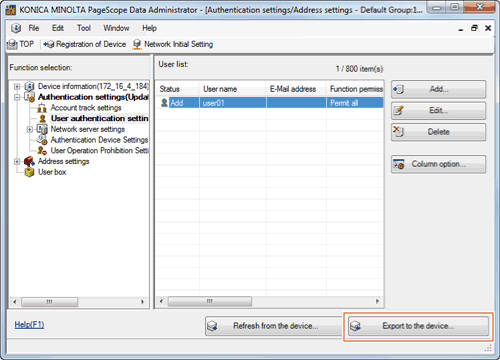Click the user list horizontal scrollbar thumb
The width and height of the screenshot is (500, 360).
pos(210,301)
